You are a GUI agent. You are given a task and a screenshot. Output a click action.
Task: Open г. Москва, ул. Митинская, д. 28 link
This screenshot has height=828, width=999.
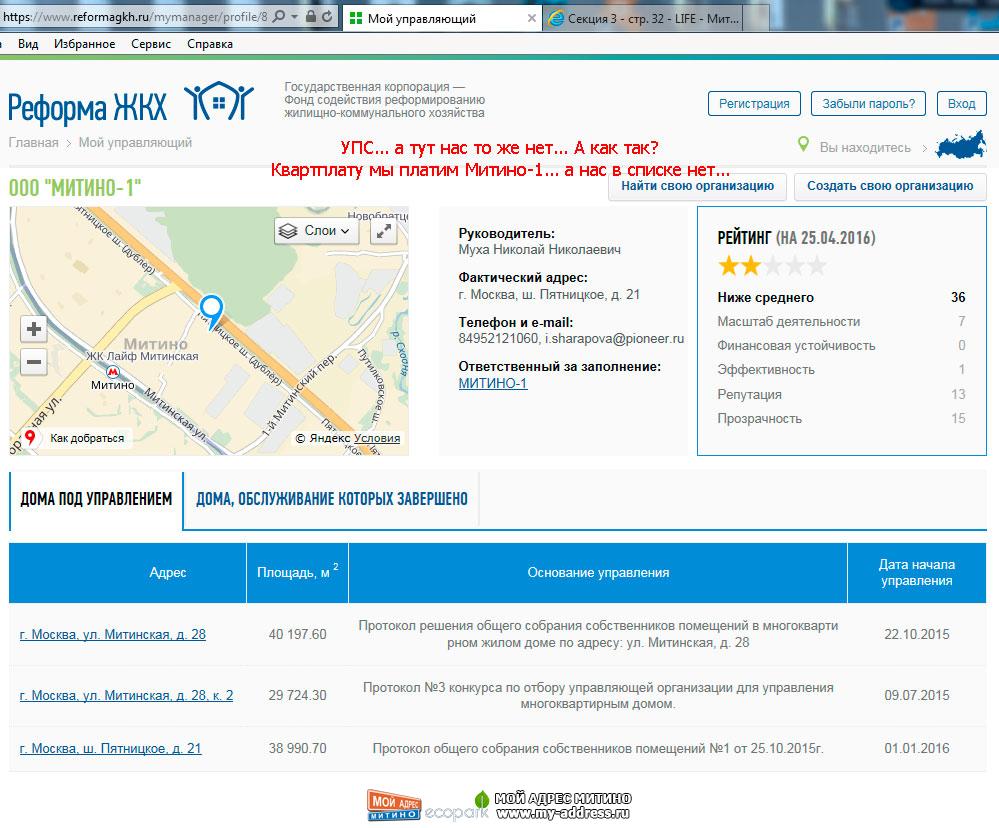click(113, 634)
